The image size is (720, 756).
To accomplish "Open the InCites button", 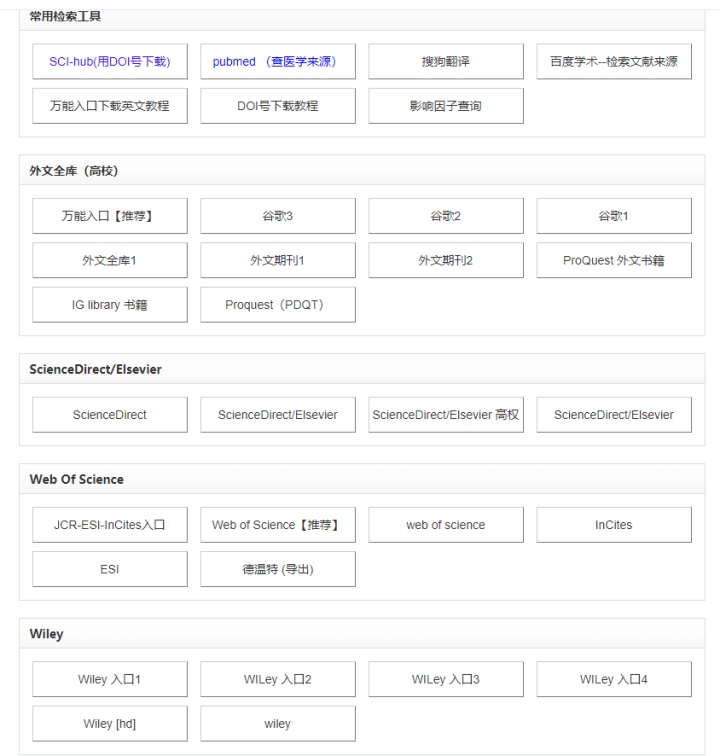I will click(614, 525).
